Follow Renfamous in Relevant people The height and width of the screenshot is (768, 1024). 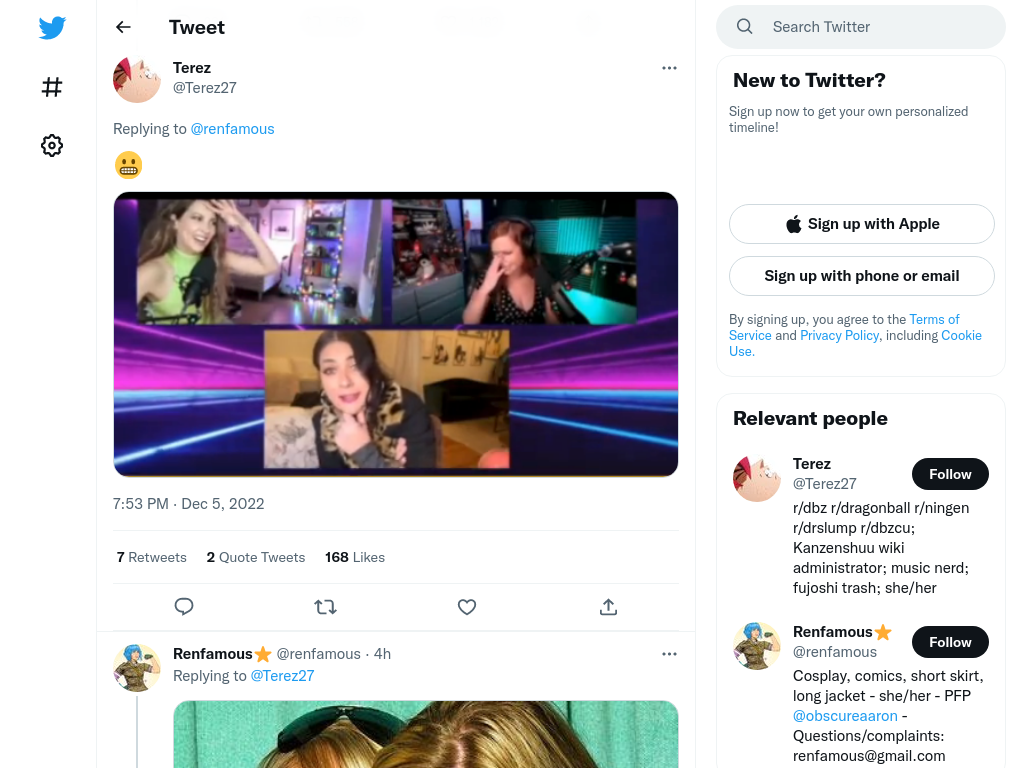(950, 642)
